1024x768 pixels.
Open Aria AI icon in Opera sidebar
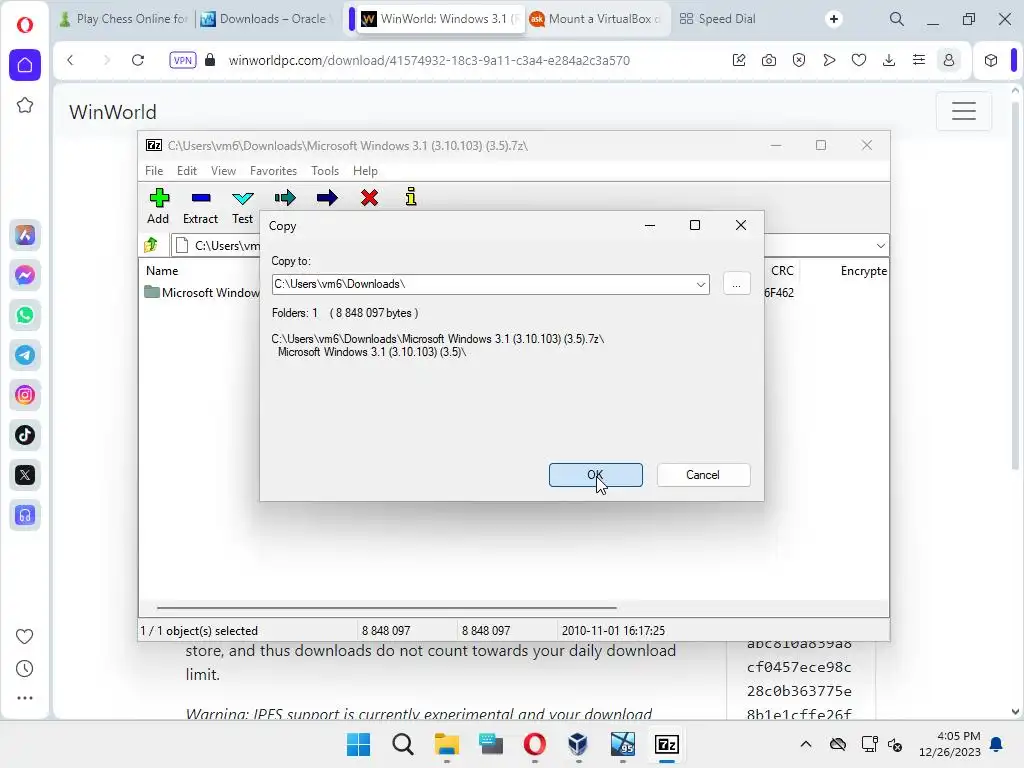[25, 235]
